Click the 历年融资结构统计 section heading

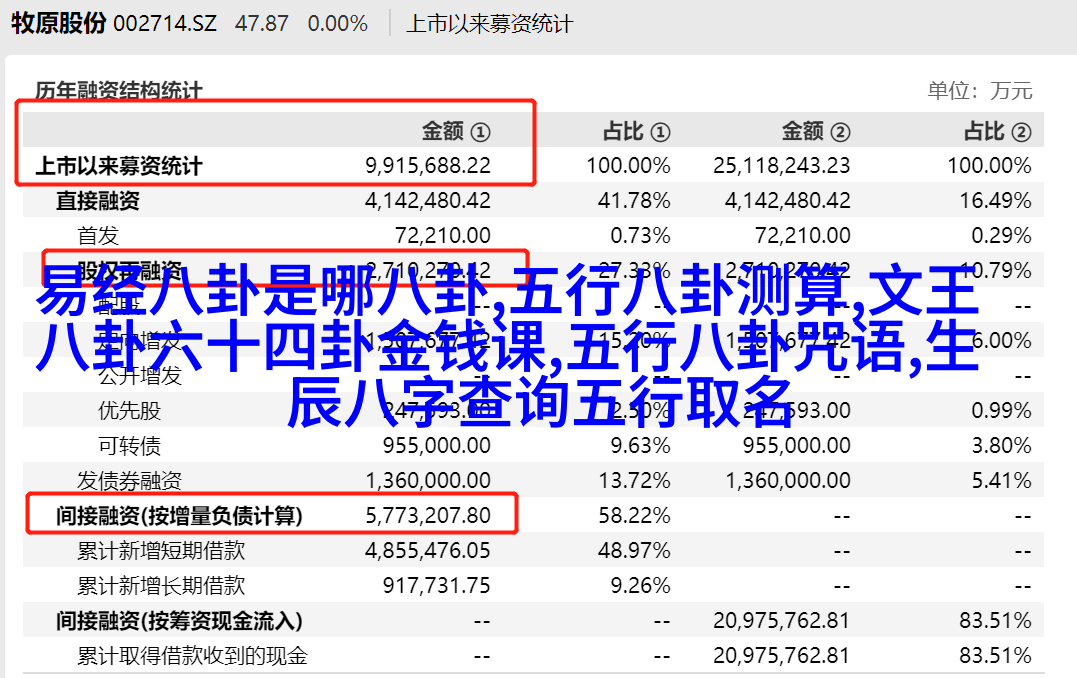(119, 91)
